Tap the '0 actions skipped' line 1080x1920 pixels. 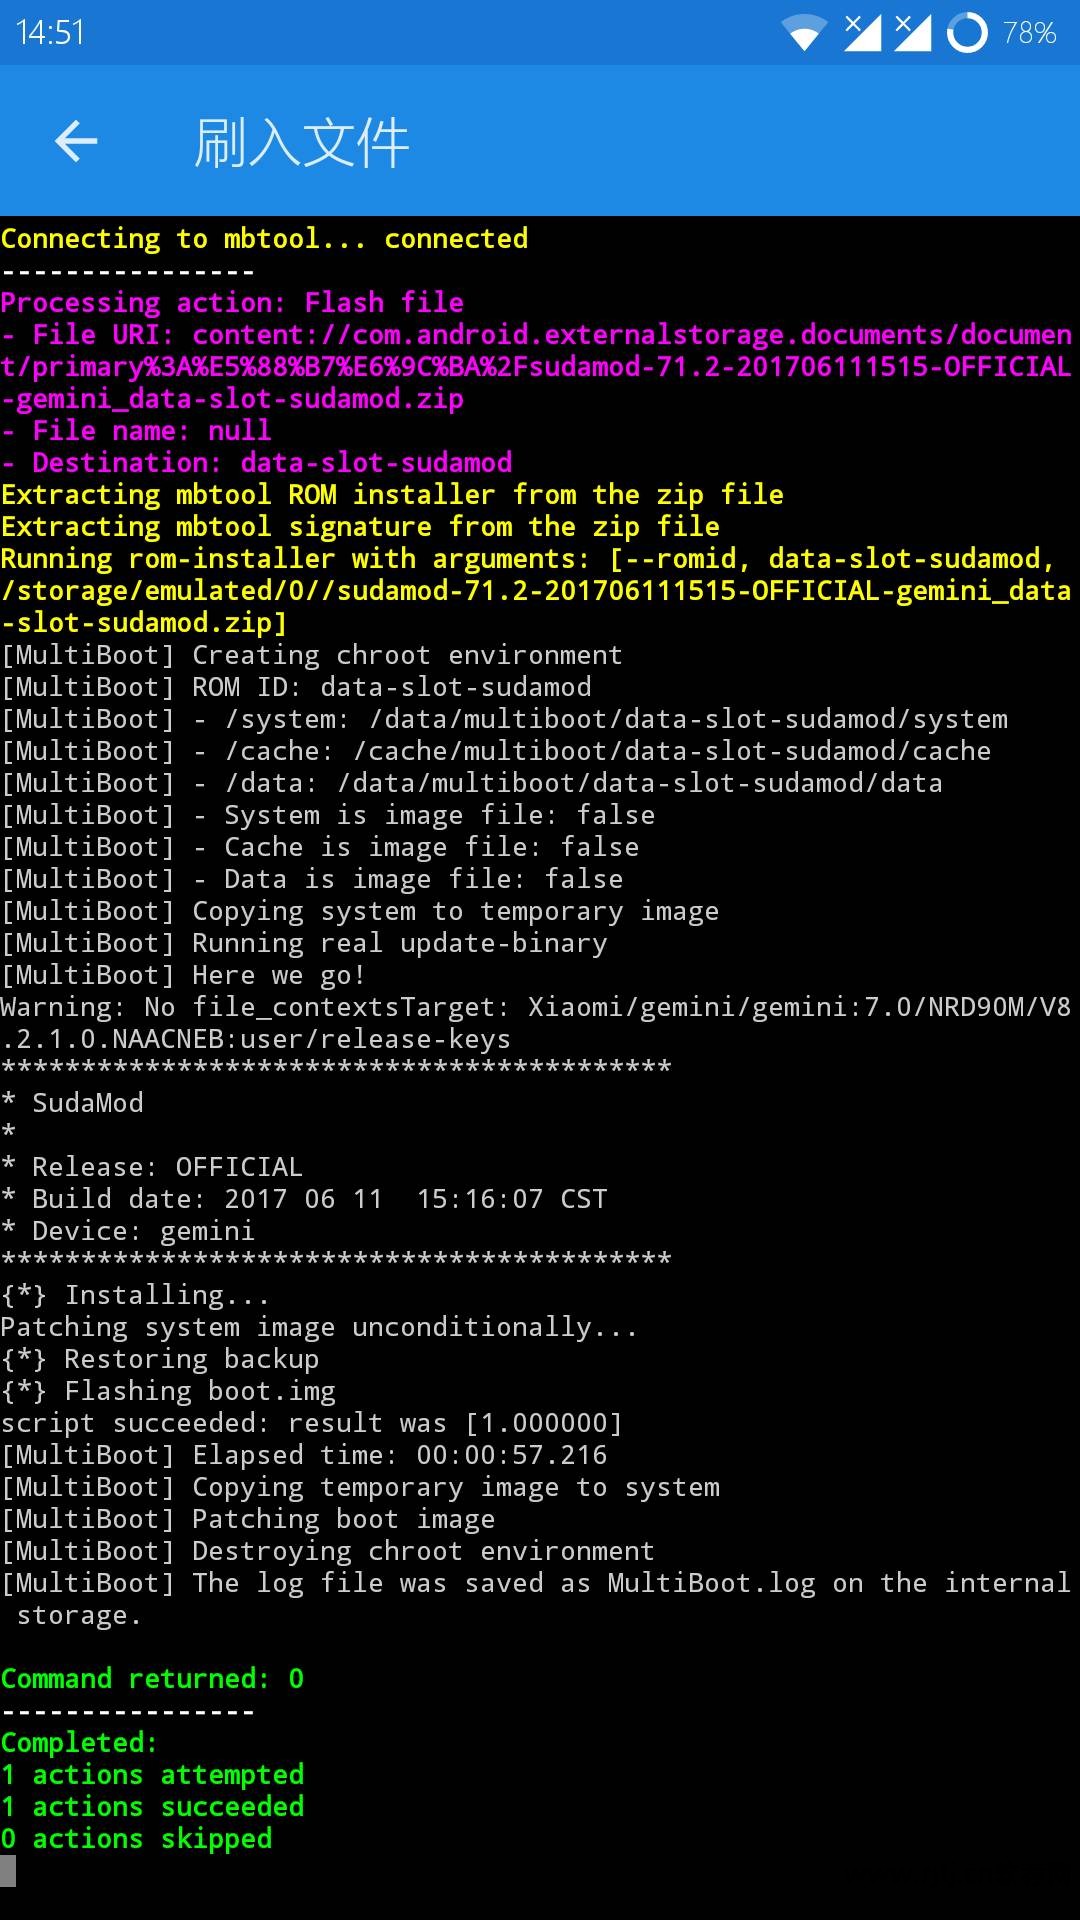136,1839
